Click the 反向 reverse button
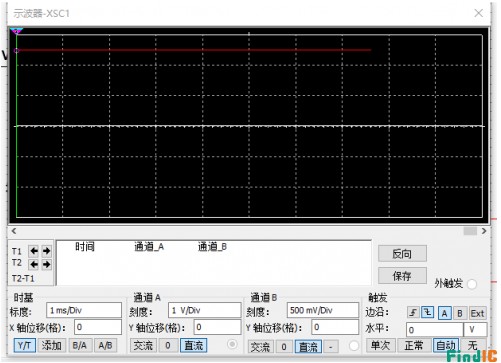The width and height of the screenshot is (501, 363). click(x=402, y=254)
